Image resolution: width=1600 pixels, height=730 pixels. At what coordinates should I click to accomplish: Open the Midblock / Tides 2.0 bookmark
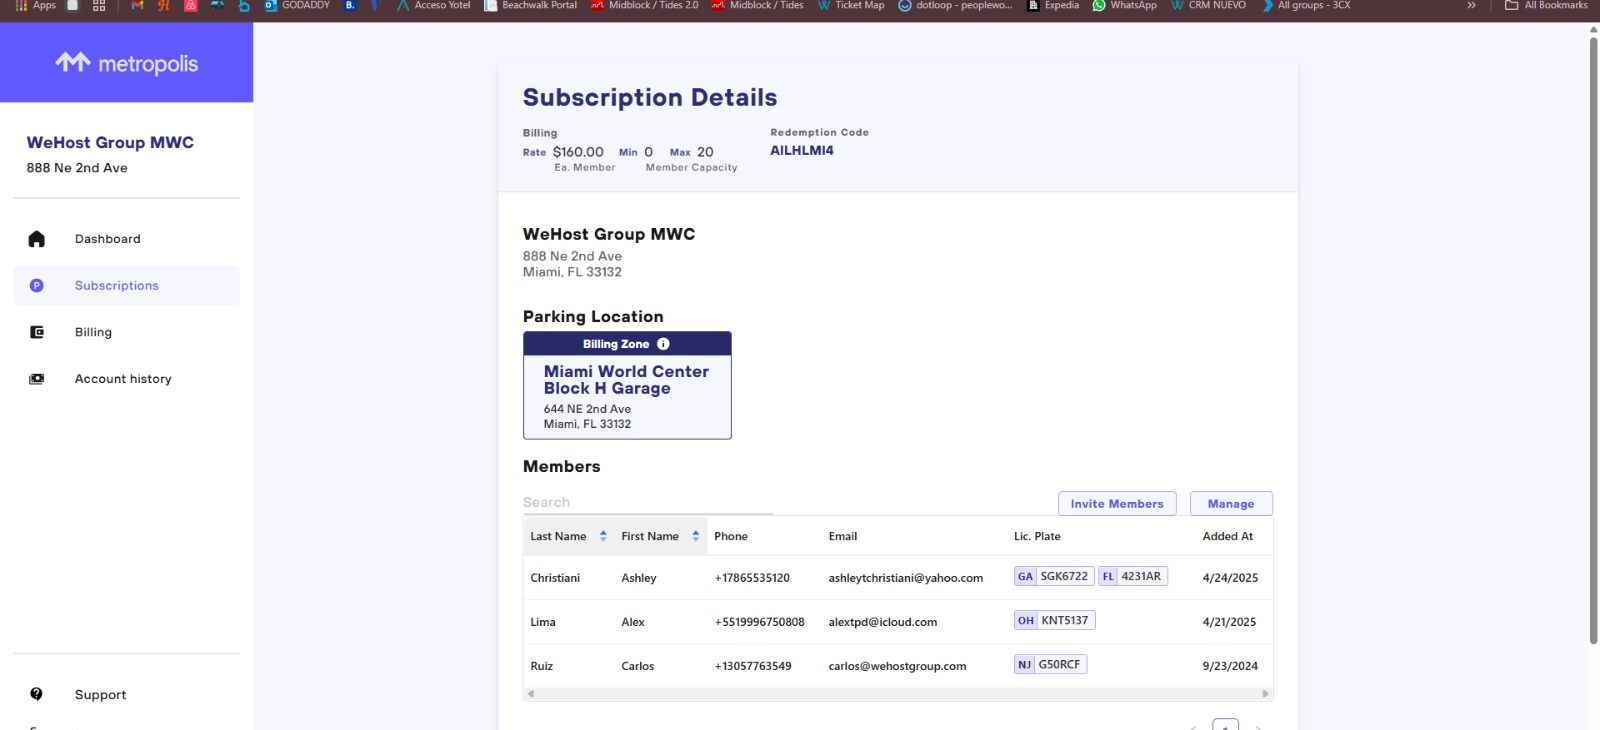(x=644, y=5)
